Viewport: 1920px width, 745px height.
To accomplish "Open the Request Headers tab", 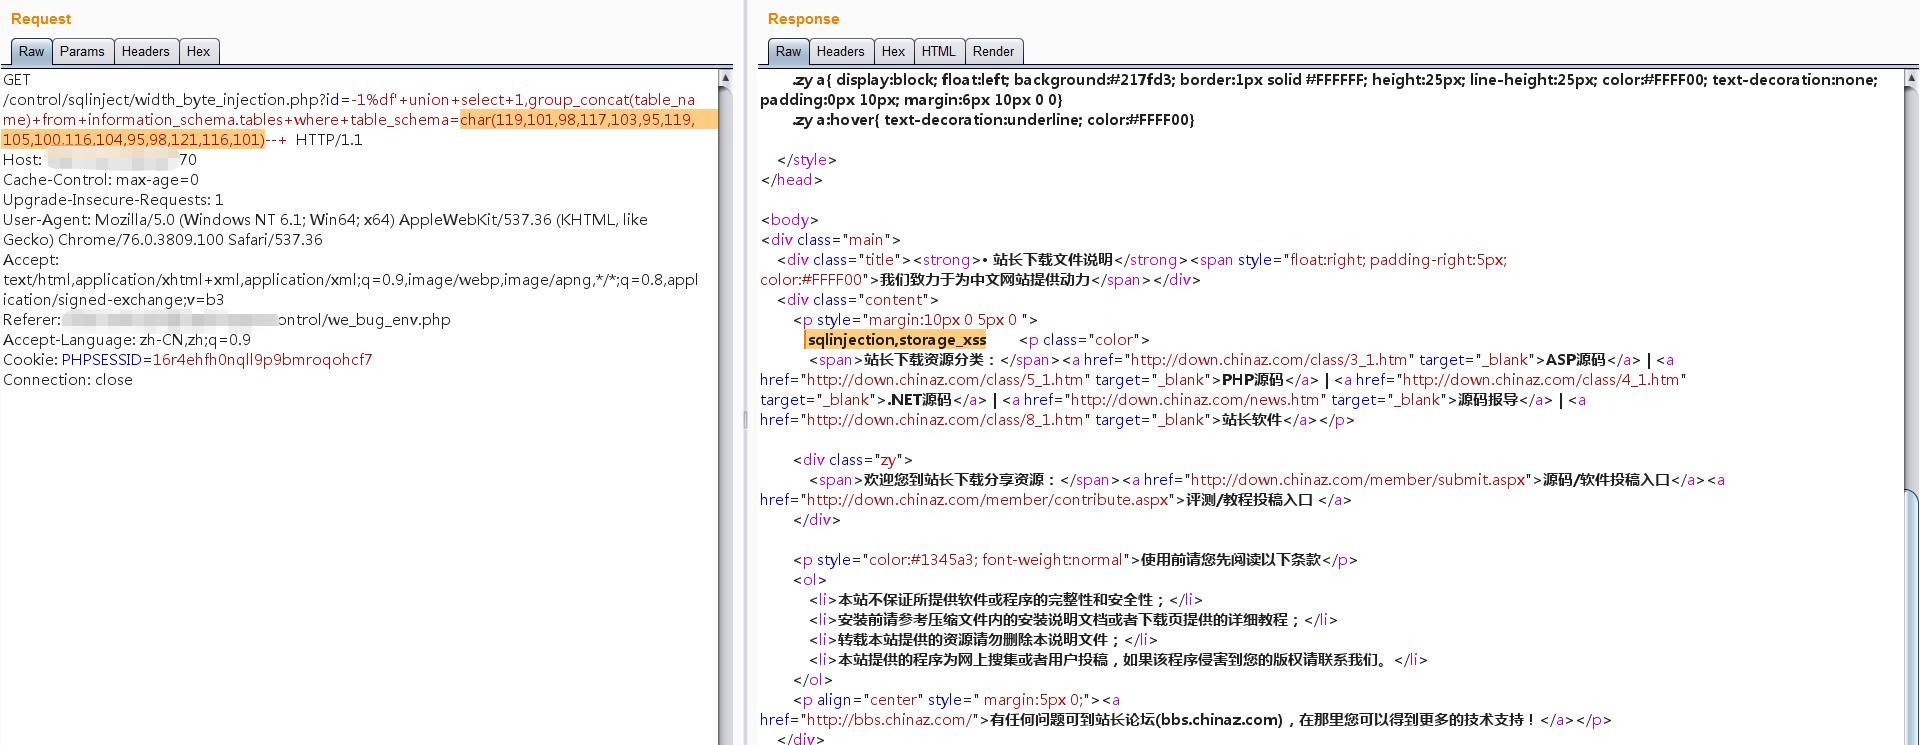I will [x=146, y=52].
